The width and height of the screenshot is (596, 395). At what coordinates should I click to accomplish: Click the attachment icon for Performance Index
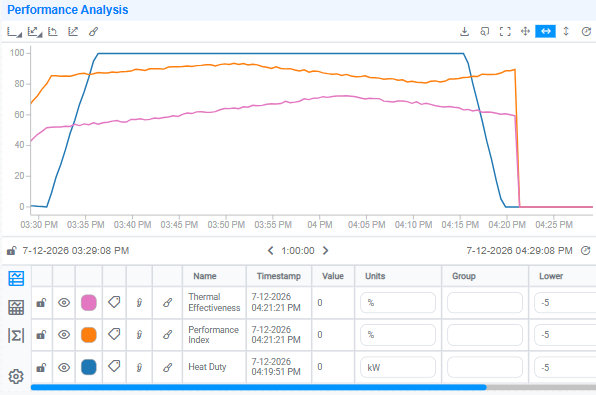pyautogui.click(x=139, y=335)
